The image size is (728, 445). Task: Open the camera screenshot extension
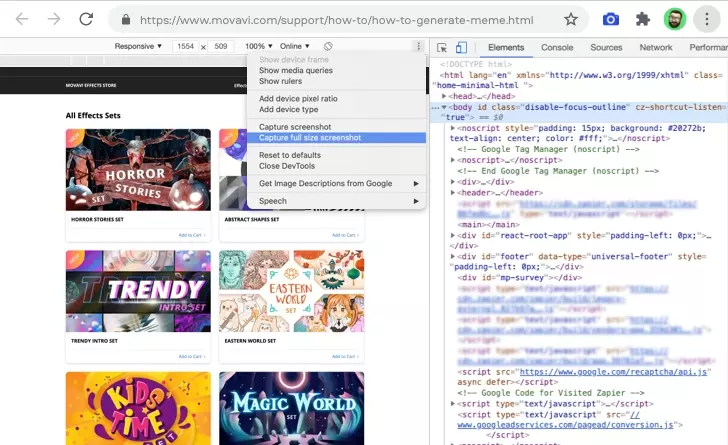tap(611, 20)
